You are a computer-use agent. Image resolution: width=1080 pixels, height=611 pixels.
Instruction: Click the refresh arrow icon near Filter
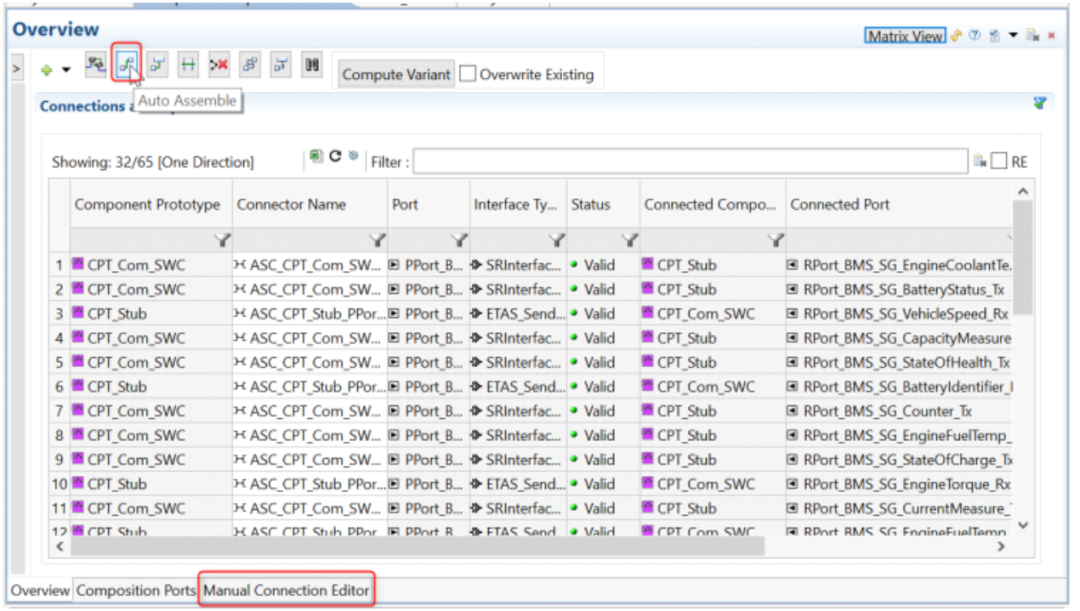pyautogui.click(x=335, y=156)
